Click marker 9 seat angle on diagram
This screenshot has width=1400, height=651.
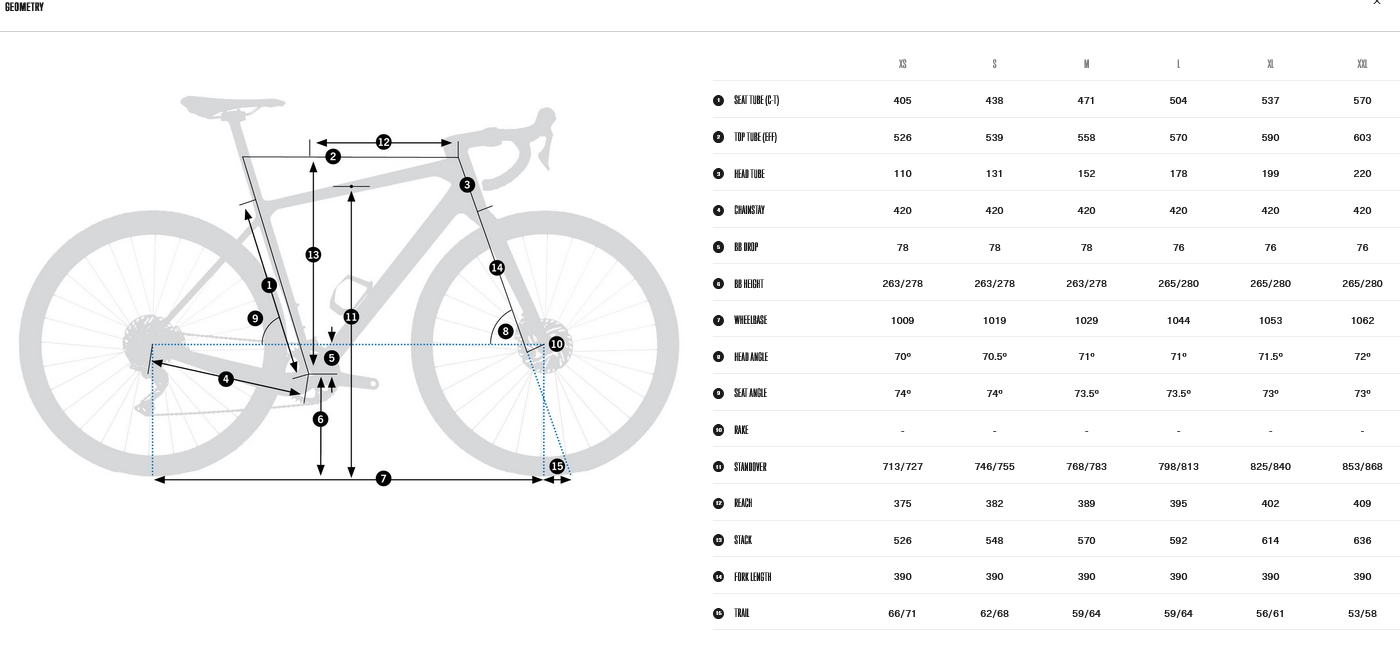[x=255, y=319]
